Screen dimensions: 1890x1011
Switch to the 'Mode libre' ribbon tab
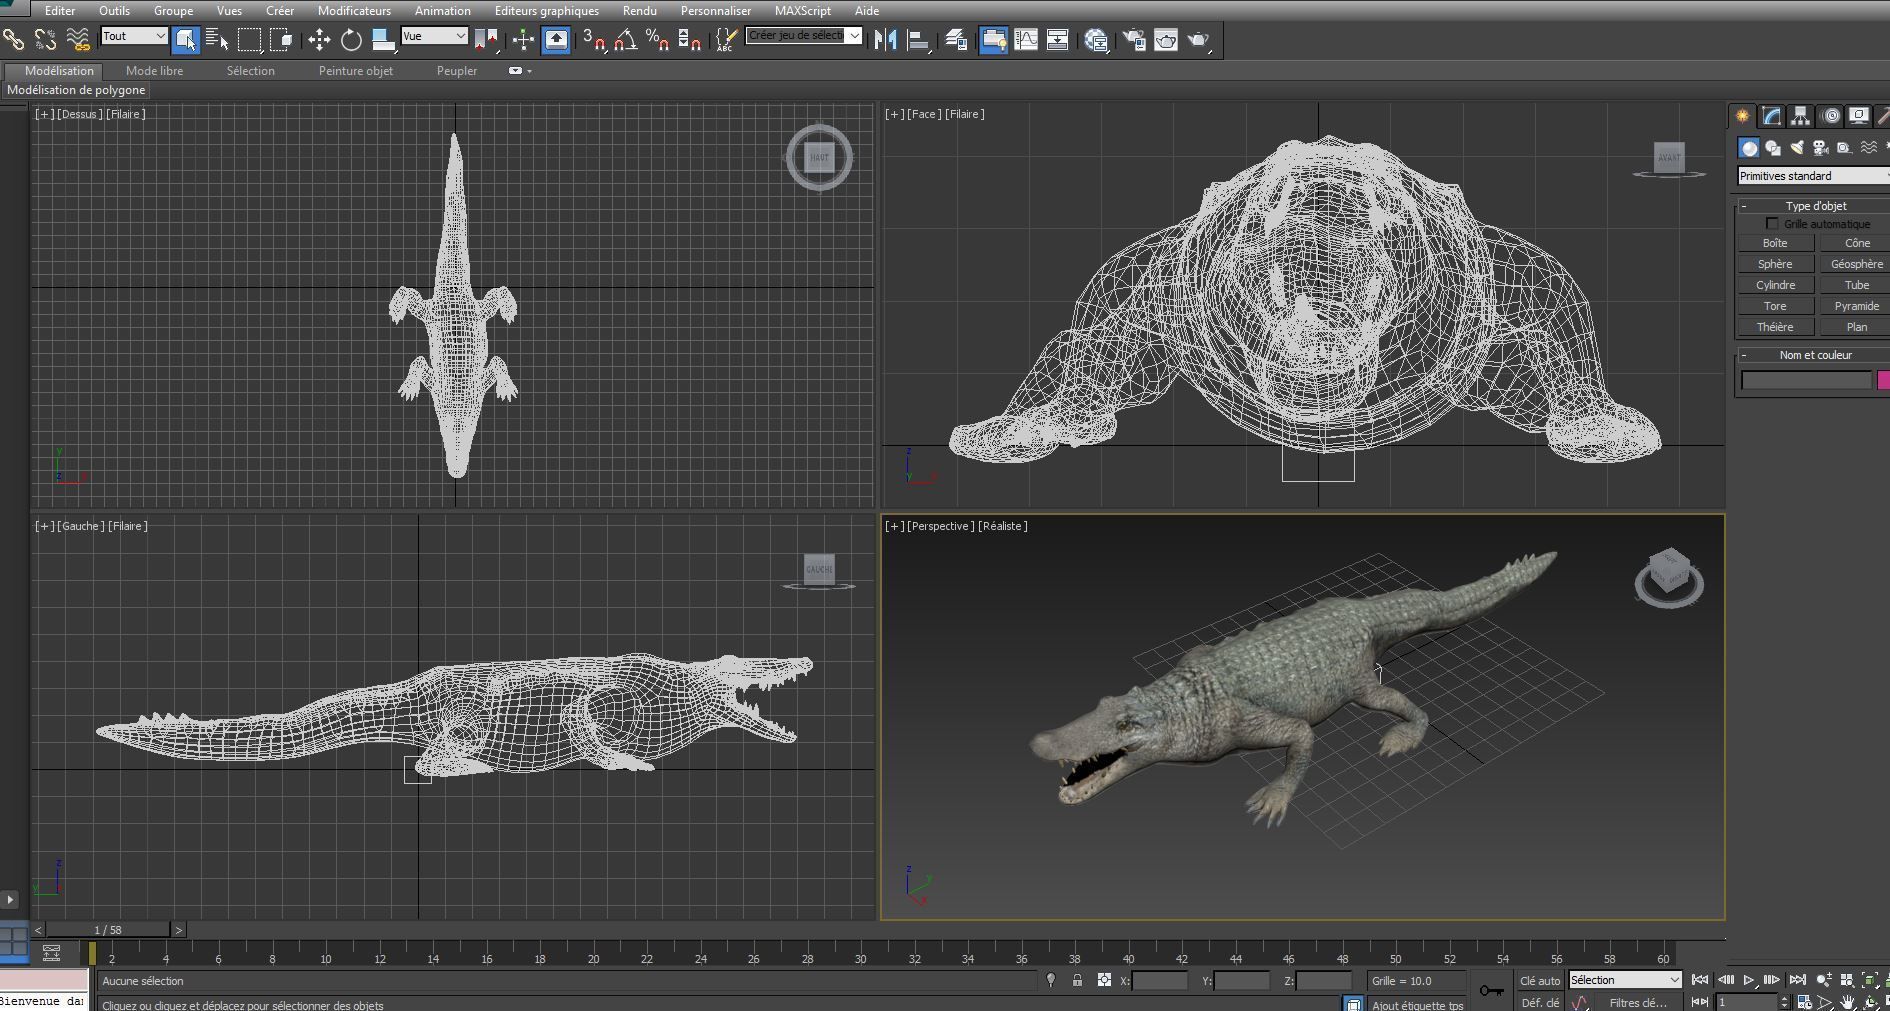(x=155, y=71)
